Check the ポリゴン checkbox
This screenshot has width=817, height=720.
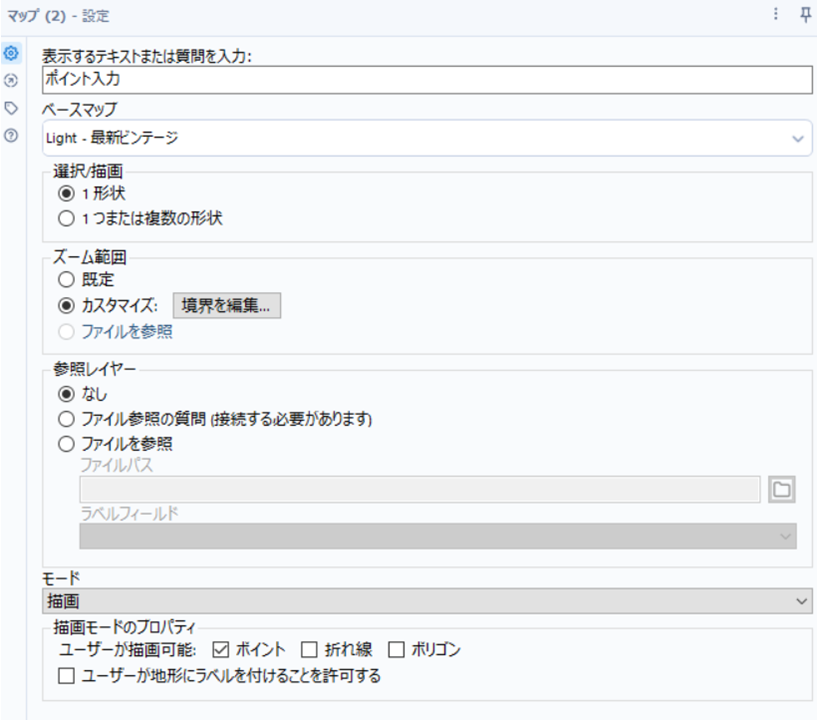396,650
